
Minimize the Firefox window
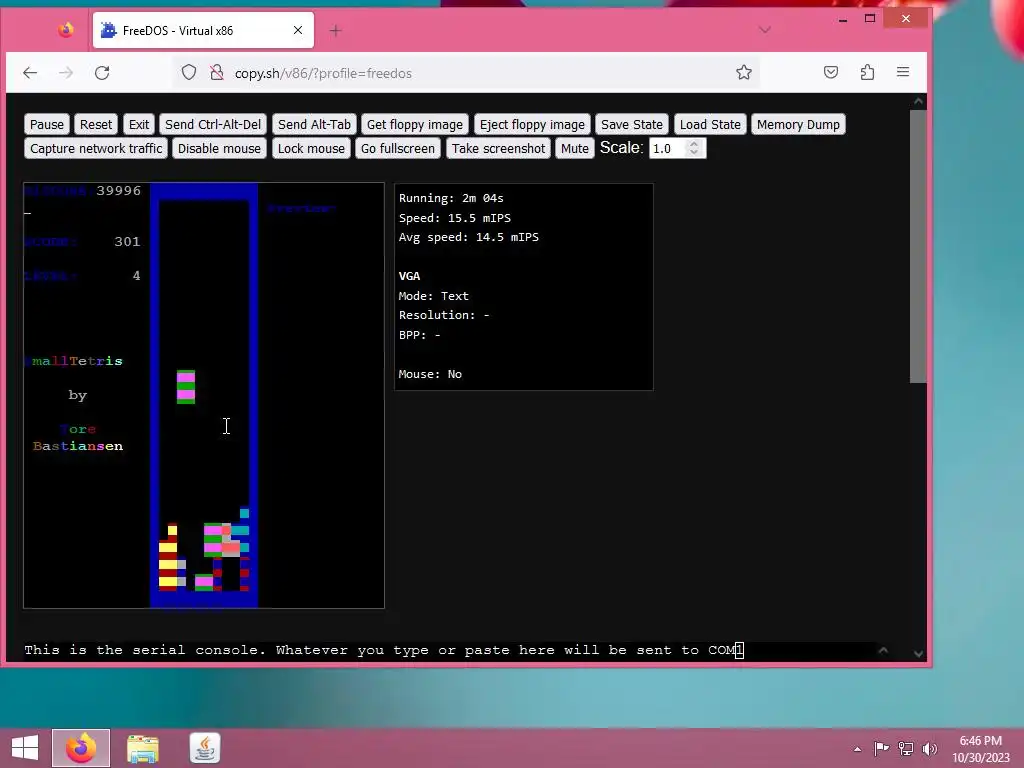coord(843,19)
